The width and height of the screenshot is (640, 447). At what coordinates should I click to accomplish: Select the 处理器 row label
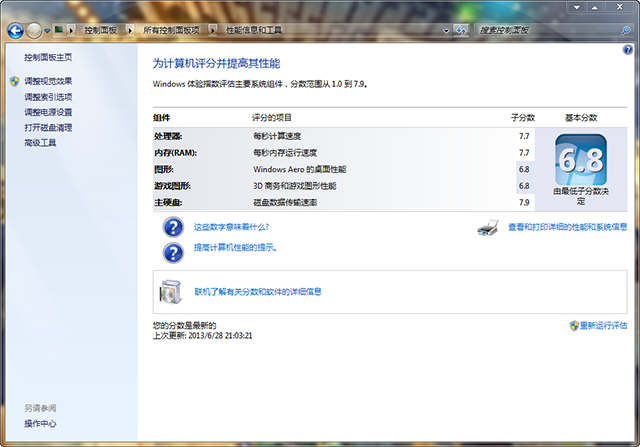tap(168, 136)
